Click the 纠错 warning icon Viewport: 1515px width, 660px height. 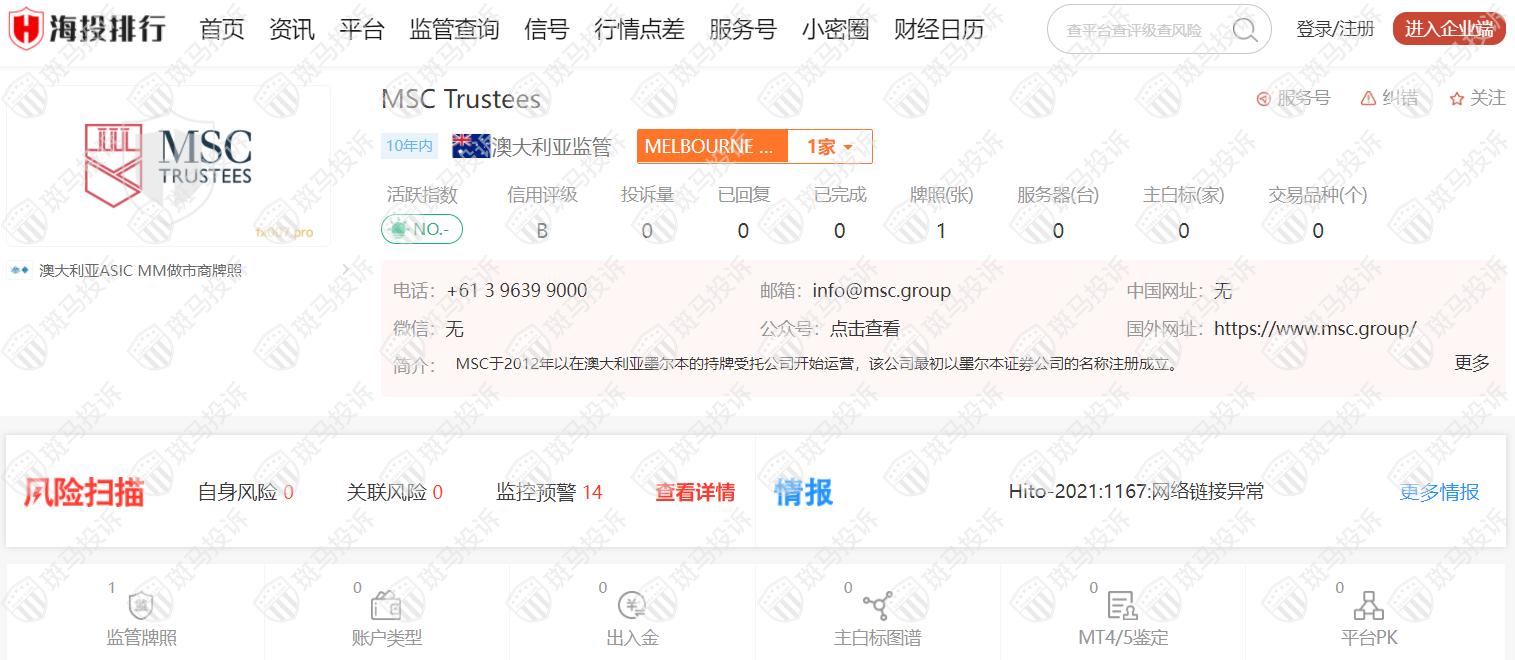coord(1368,99)
